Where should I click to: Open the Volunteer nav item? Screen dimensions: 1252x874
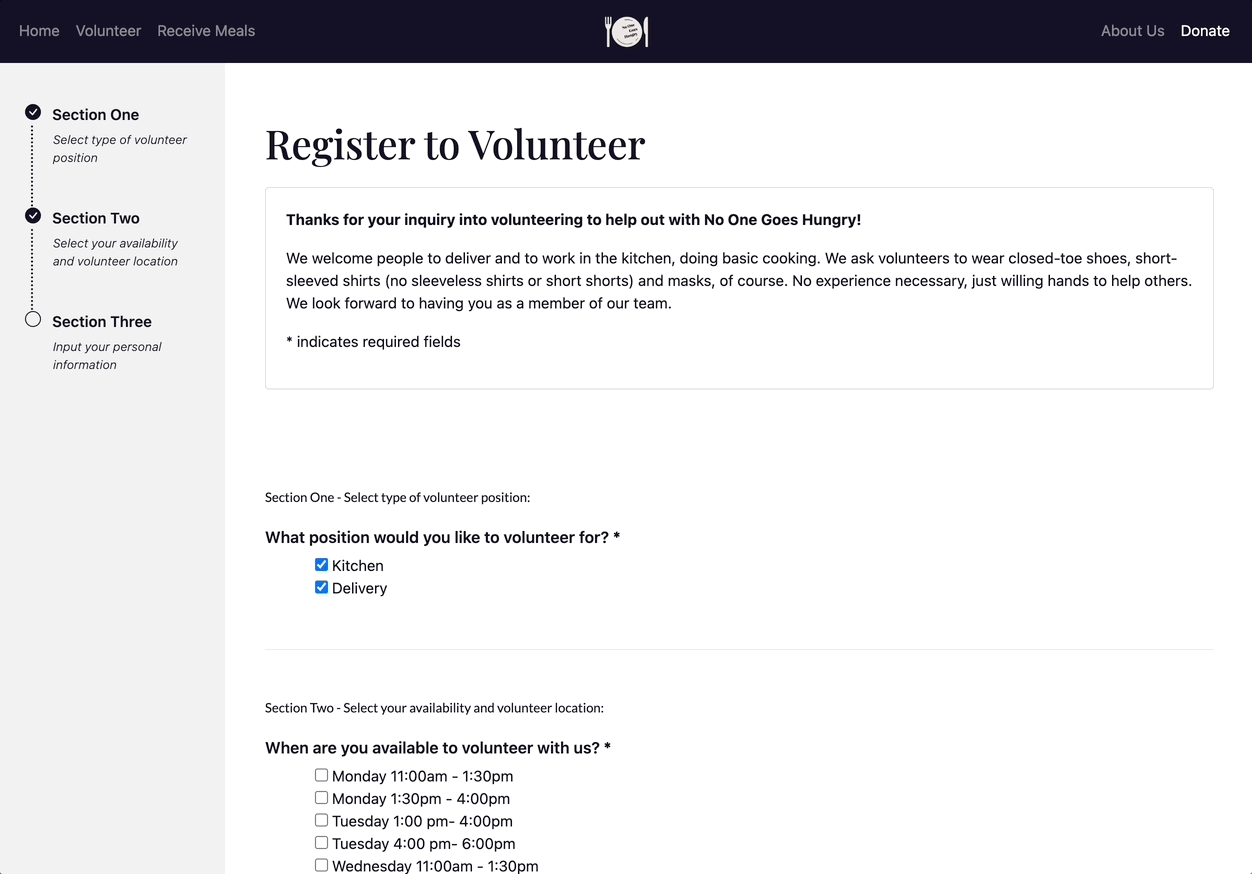(108, 31)
